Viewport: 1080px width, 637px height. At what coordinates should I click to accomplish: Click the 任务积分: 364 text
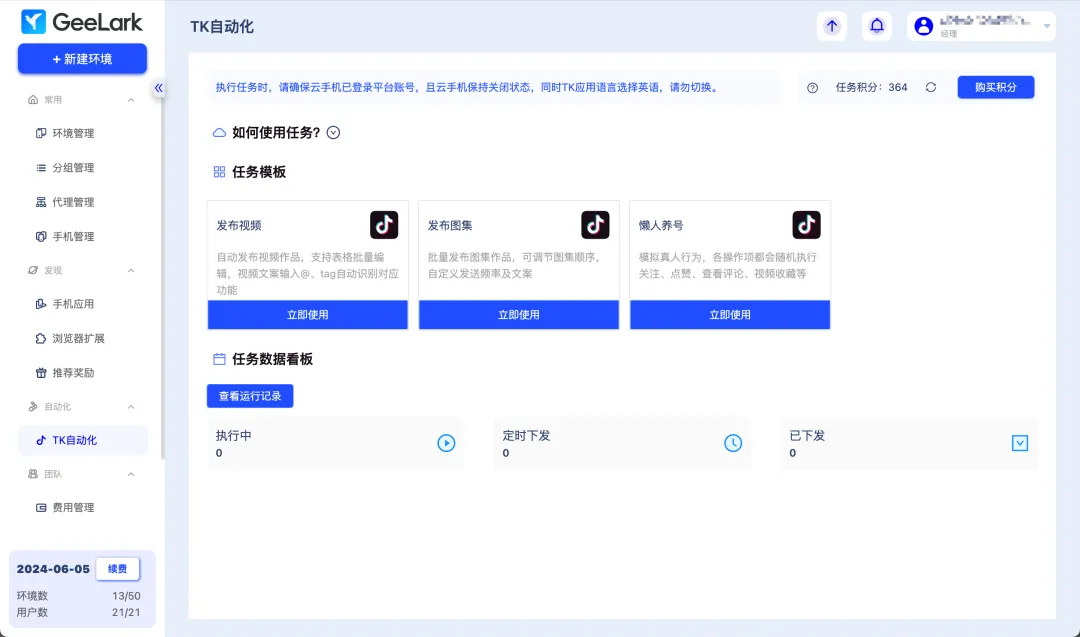pyautogui.click(x=871, y=87)
